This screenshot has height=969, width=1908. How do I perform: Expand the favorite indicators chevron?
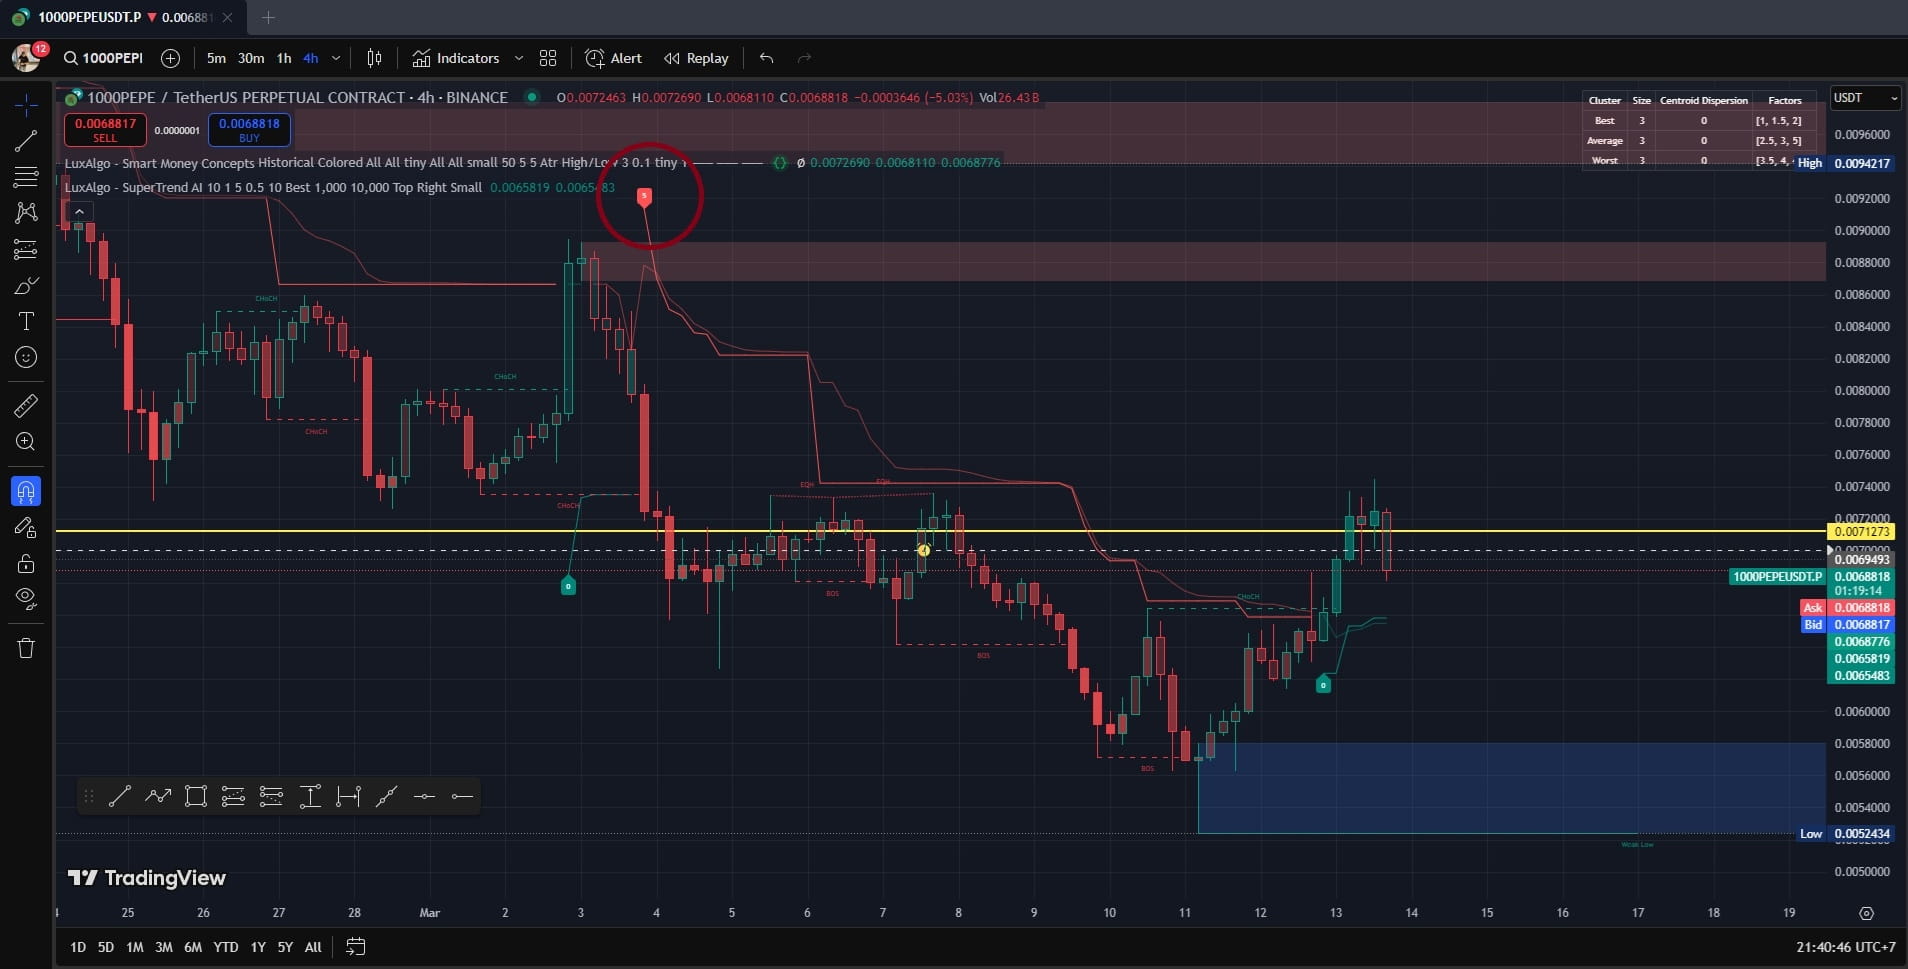[518, 58]
